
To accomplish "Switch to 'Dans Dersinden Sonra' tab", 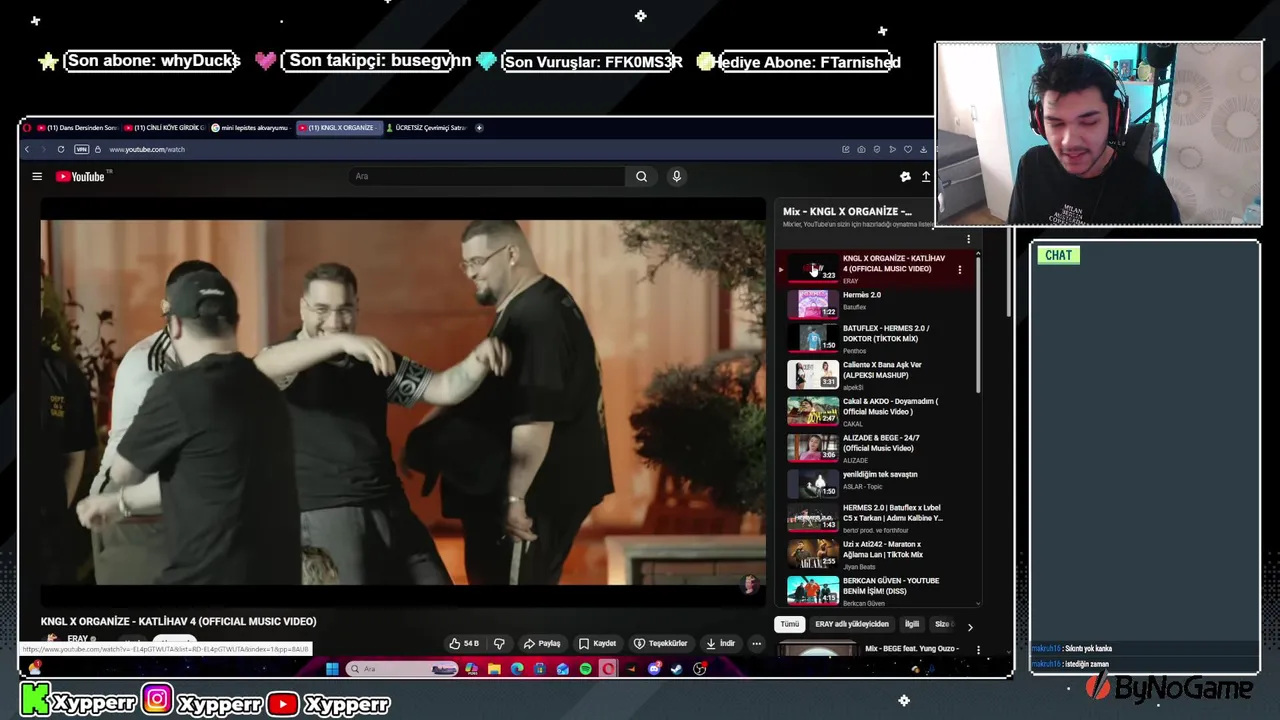I will (76, 128).
